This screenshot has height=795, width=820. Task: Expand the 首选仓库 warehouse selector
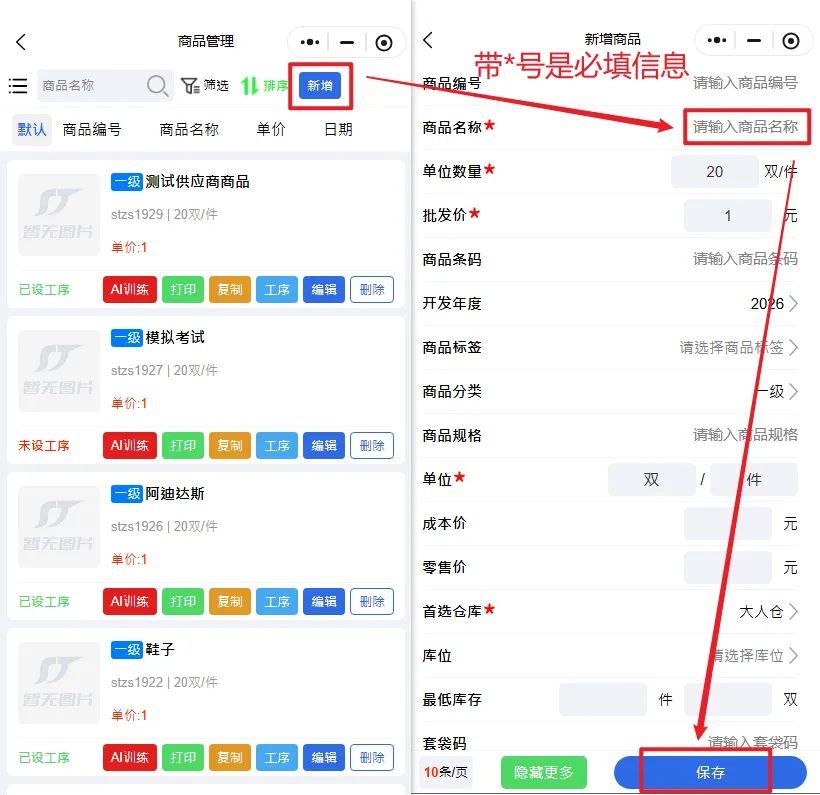[x=793, y=611]
